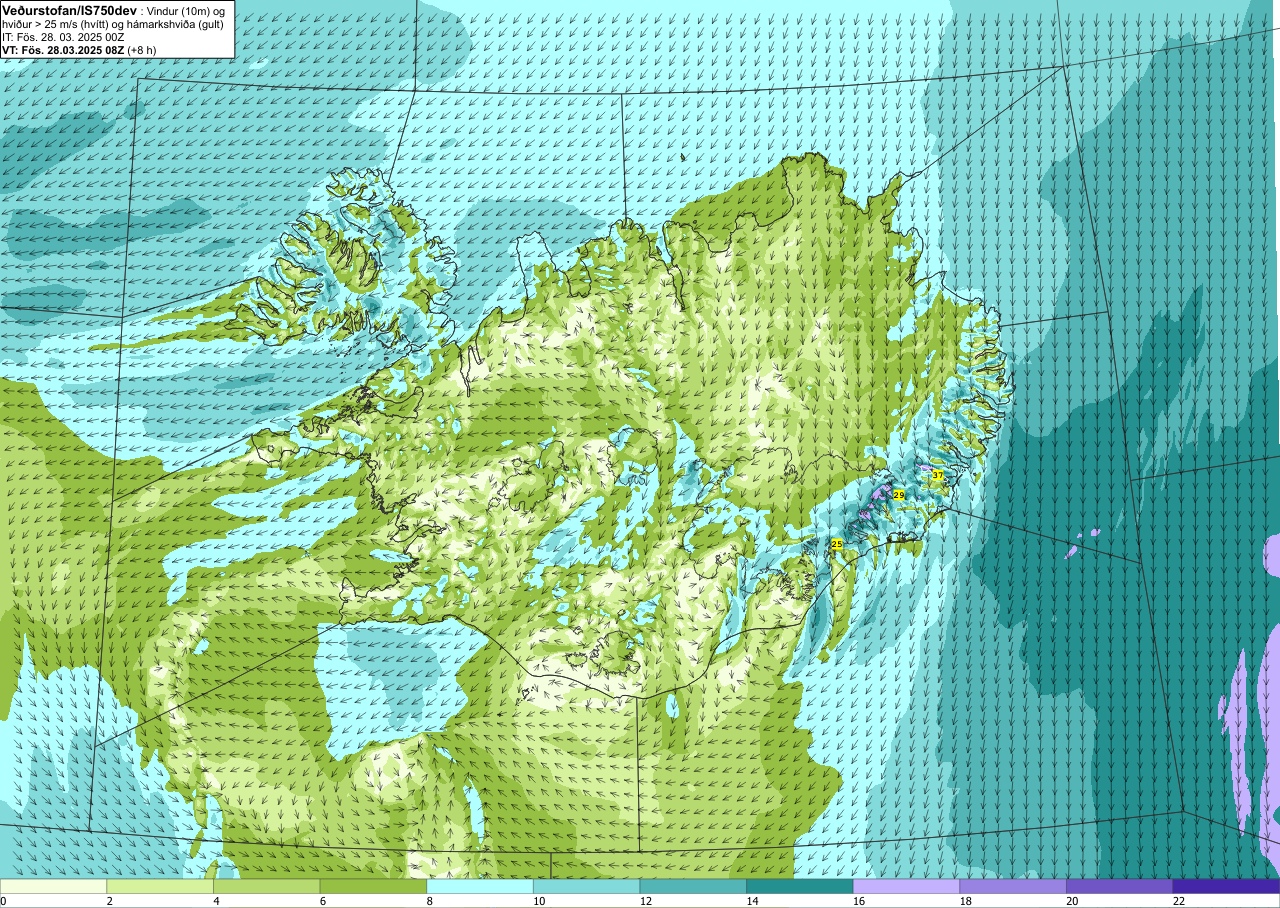This screenshot has height=908, width=1280.
Task: Click the legend scale label 2
Action: tap(109, 901)
